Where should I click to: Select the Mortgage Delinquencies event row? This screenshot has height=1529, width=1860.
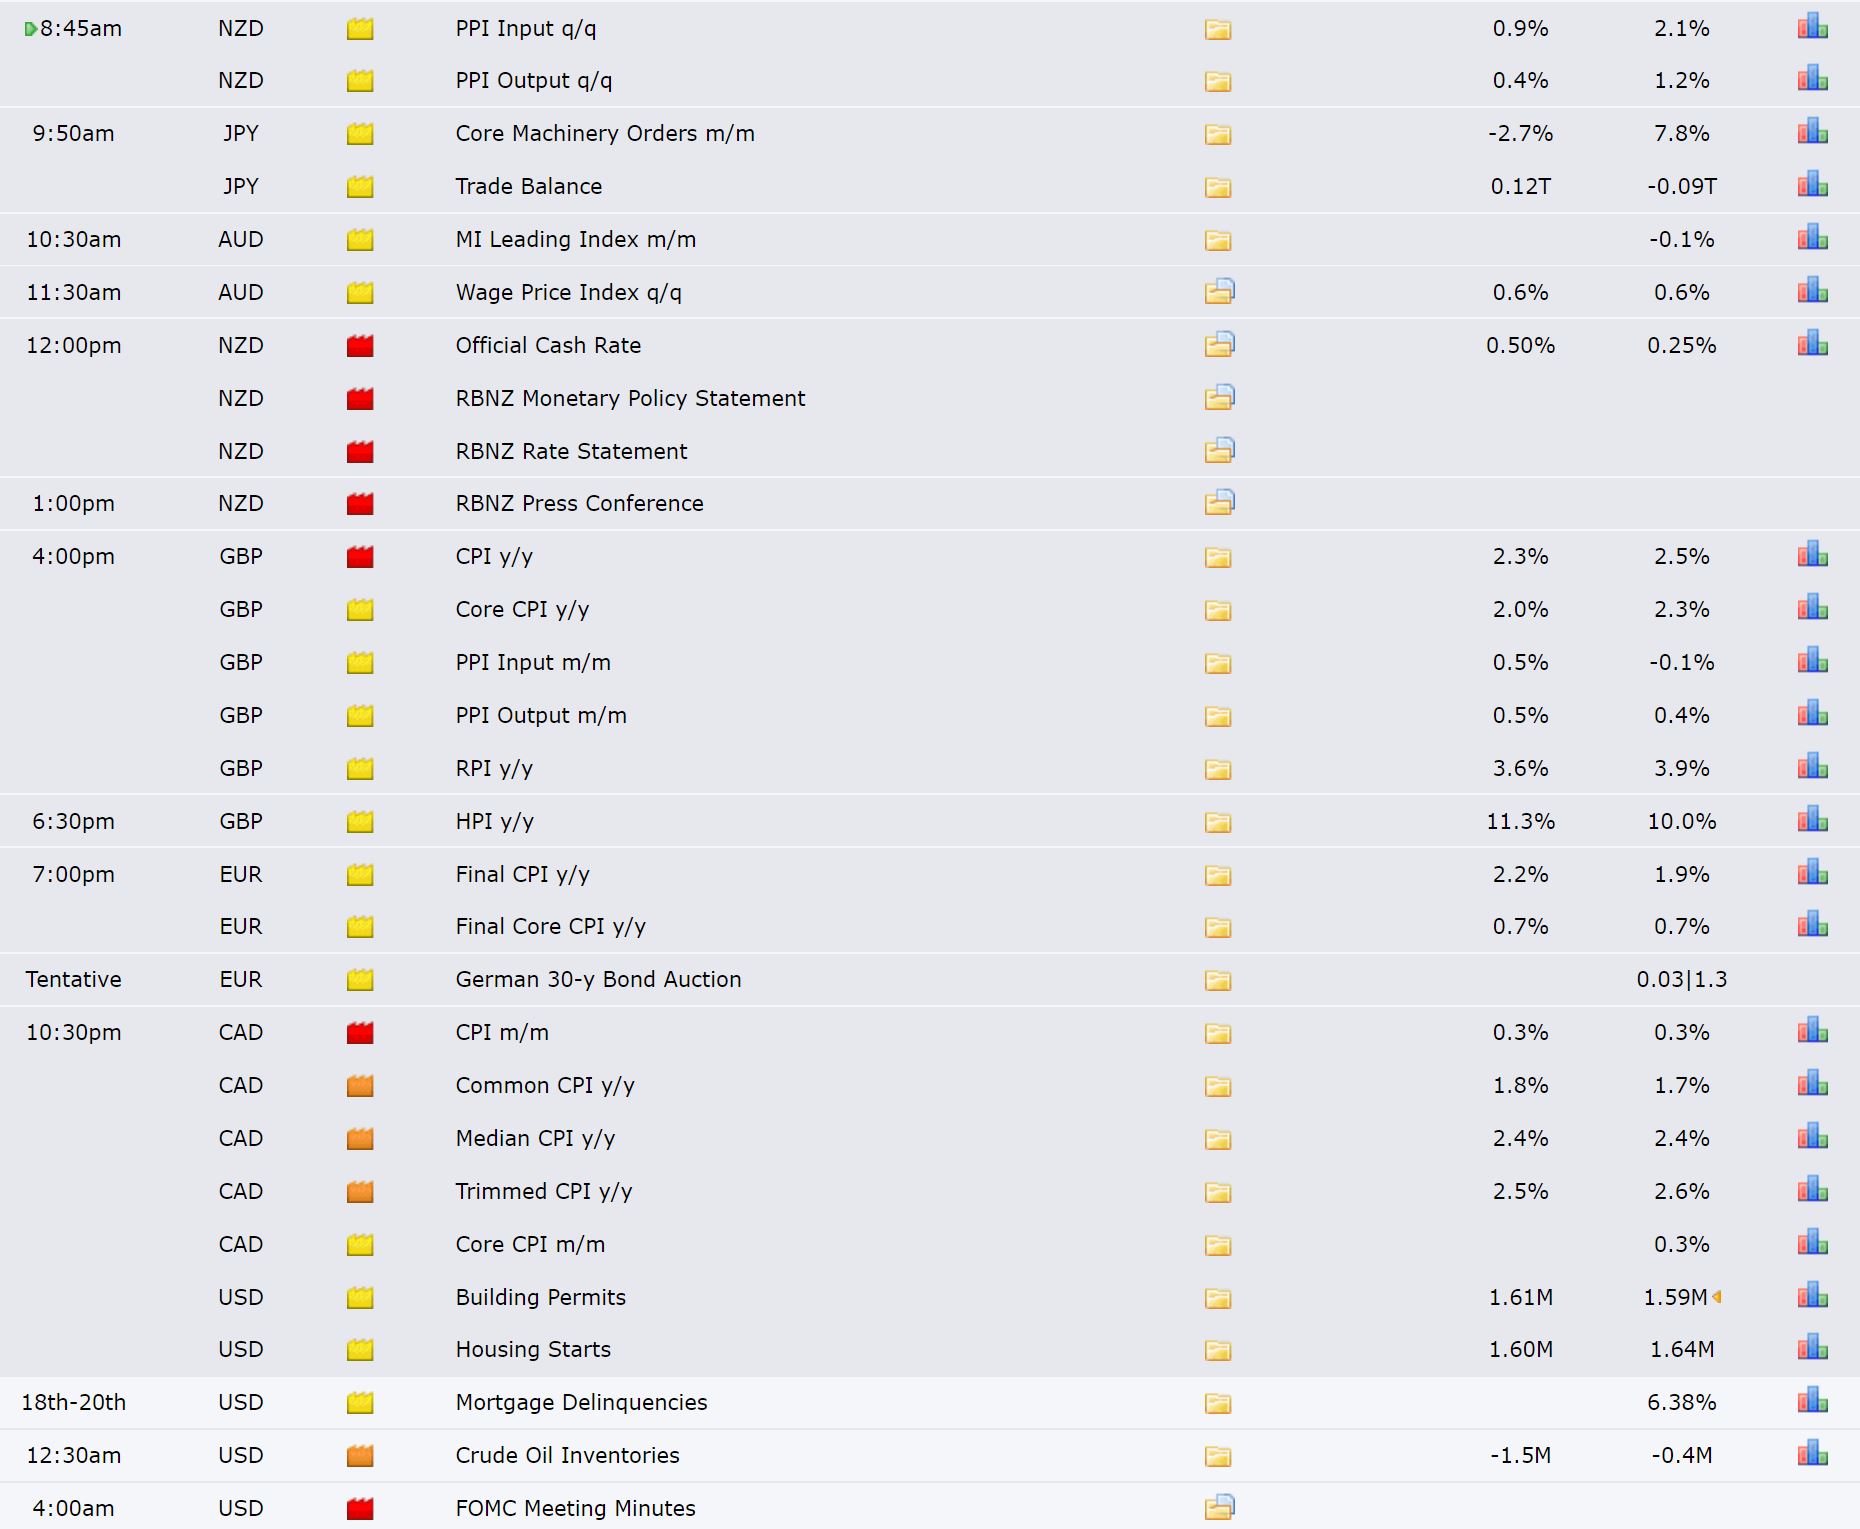(930, 1402)
